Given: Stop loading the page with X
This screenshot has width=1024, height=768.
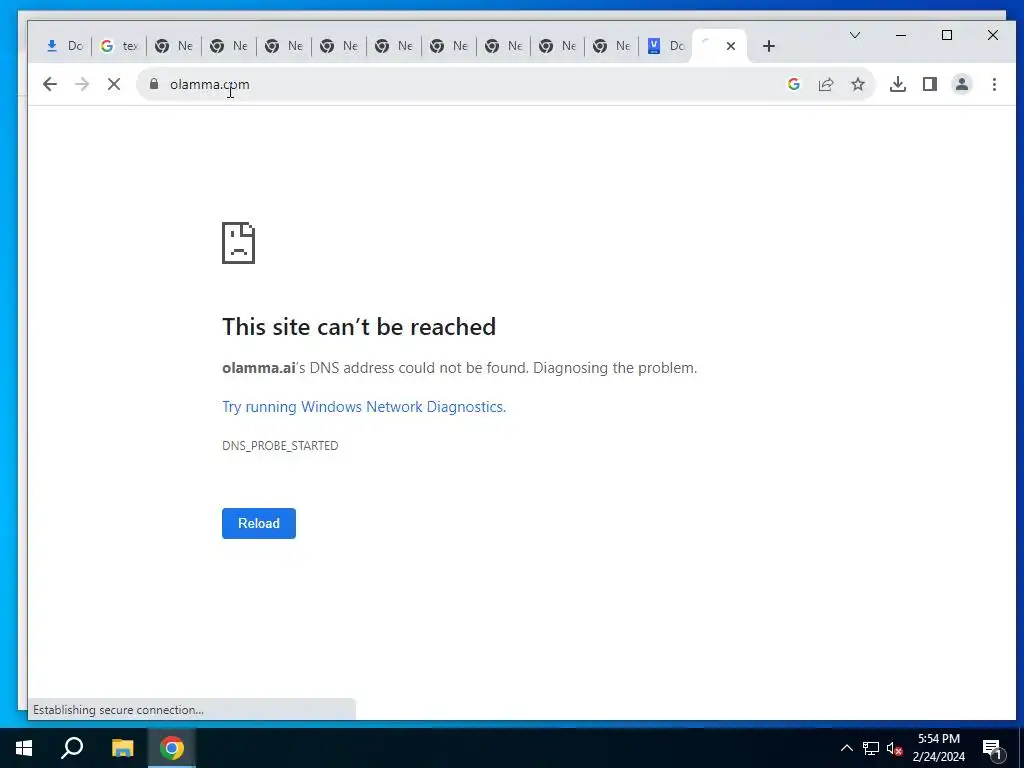Looking at the screenshot, I should click(x=114, y=84).
